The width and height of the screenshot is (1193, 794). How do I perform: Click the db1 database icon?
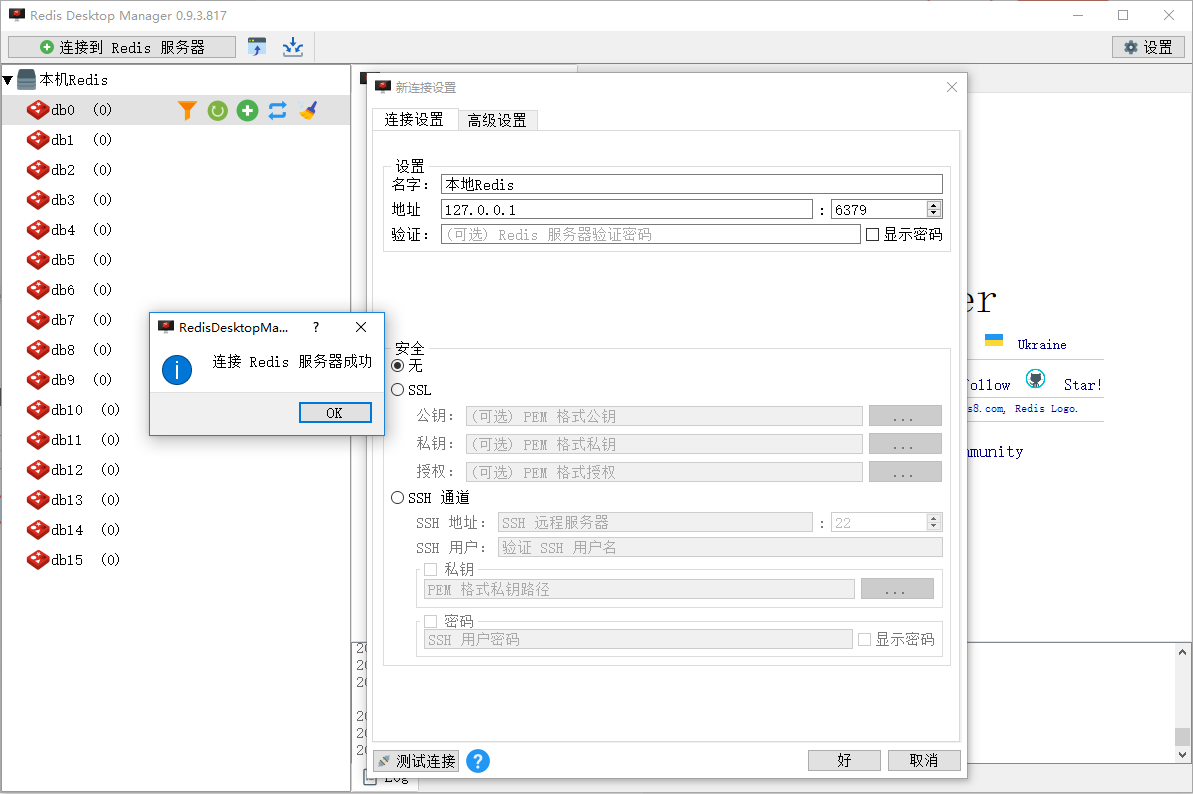point(38,140)
